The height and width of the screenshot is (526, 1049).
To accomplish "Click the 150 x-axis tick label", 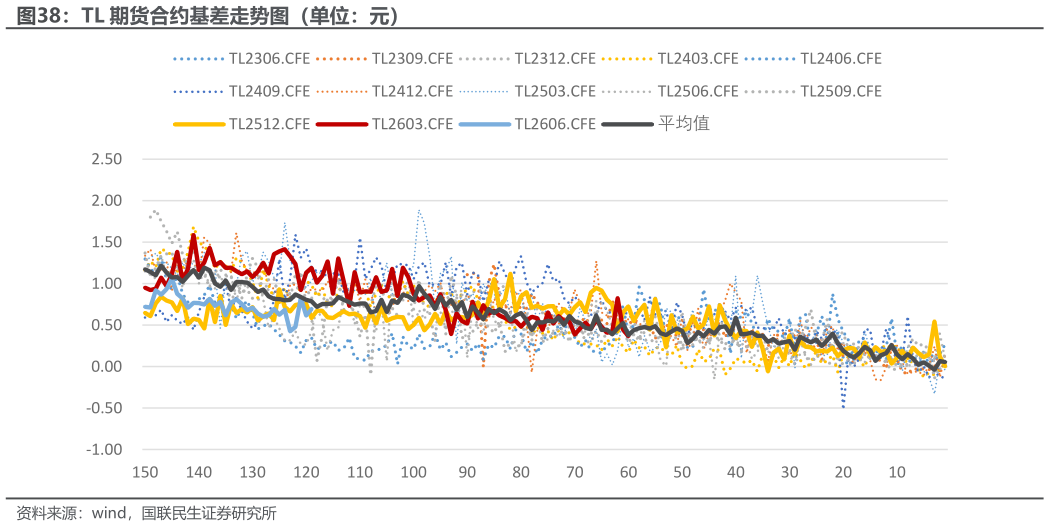I will (145, 472).
